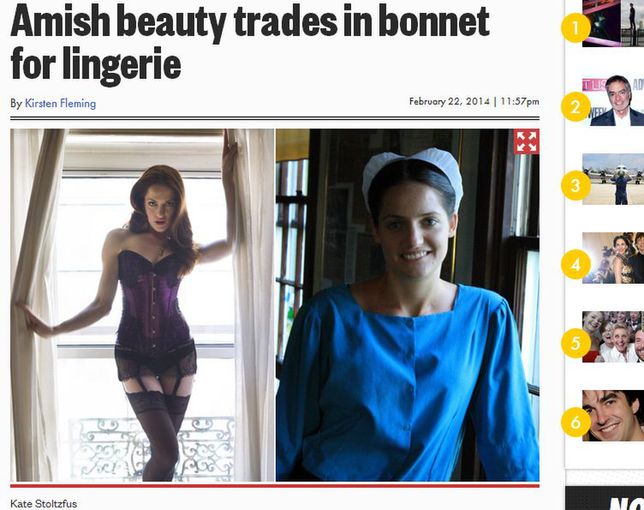Click the number 2 trending badge
The width and height of the screenshot is (644, 510).
click(x=576, y=107)
